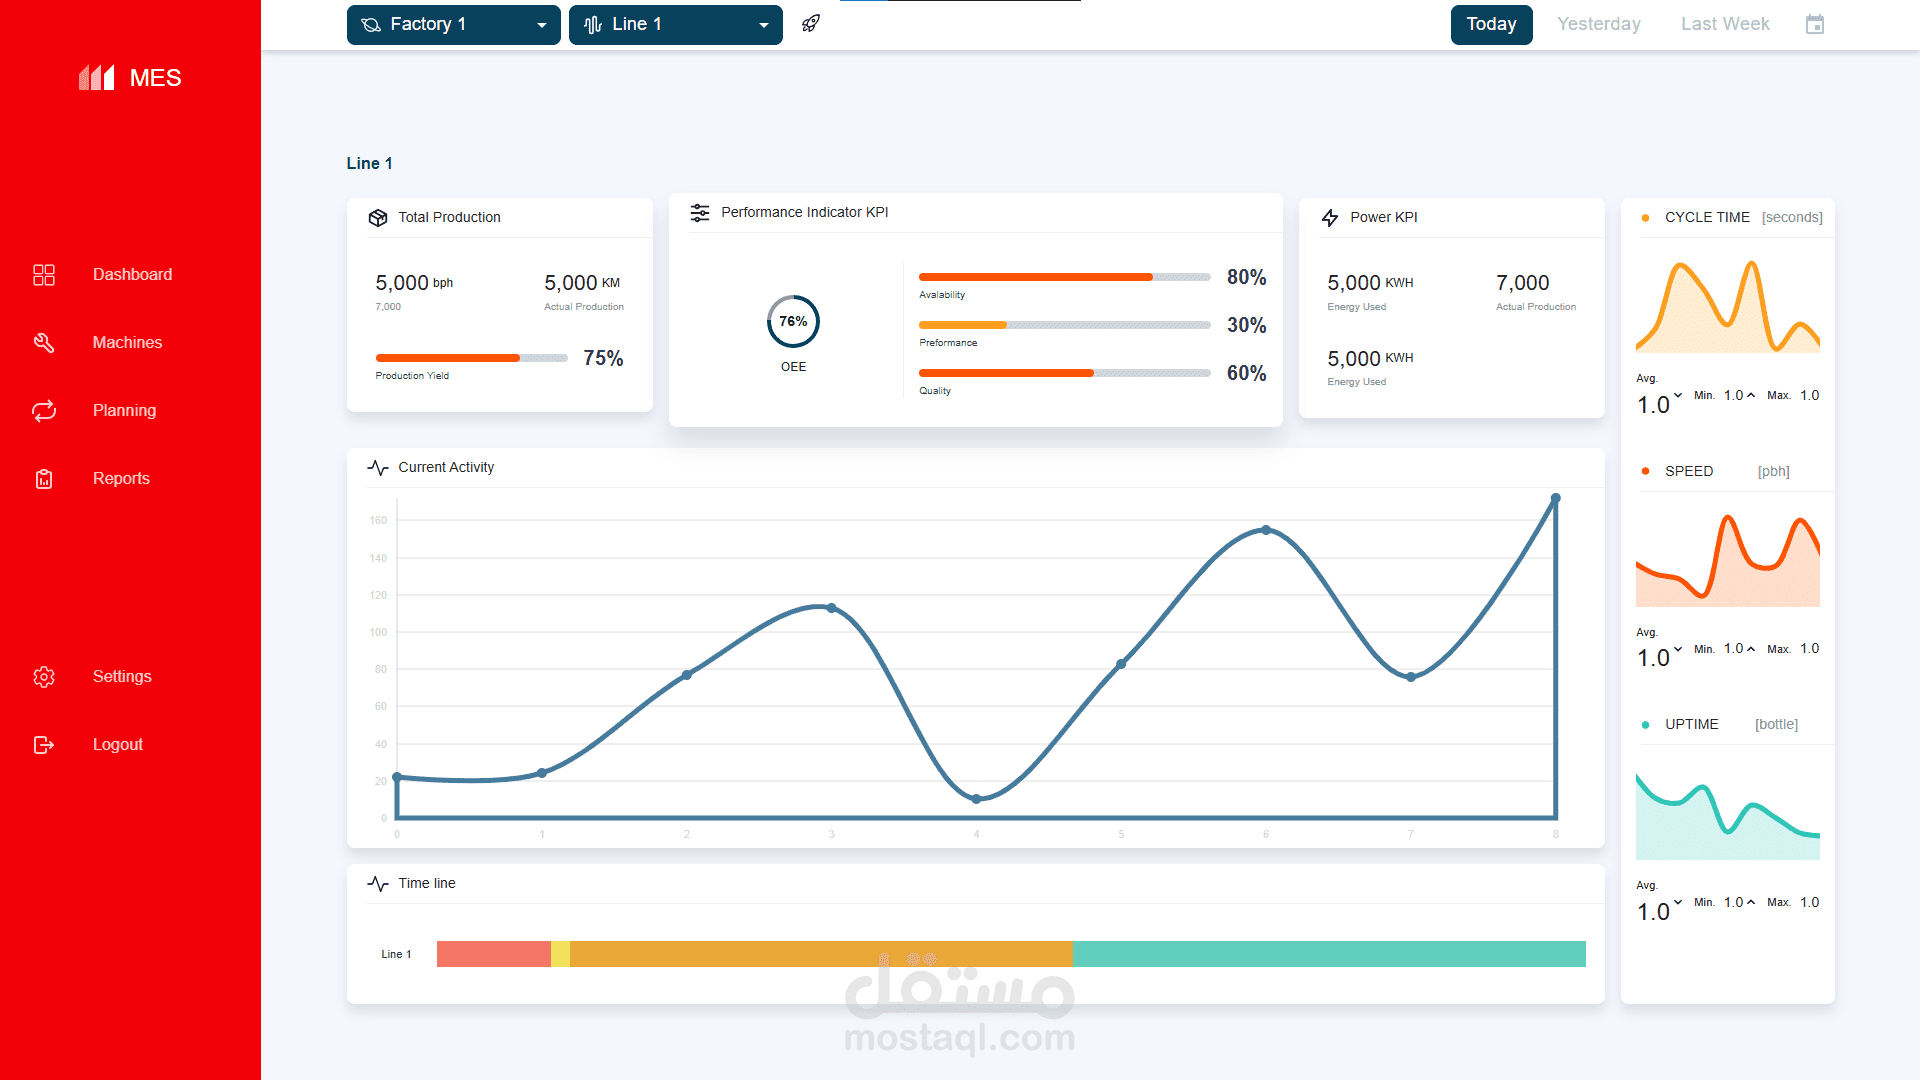Viewport: 1920px width, 1080px height.
Task: Click the Performance Indicator KPI sliders icon
Action: [x=700, y=213]
